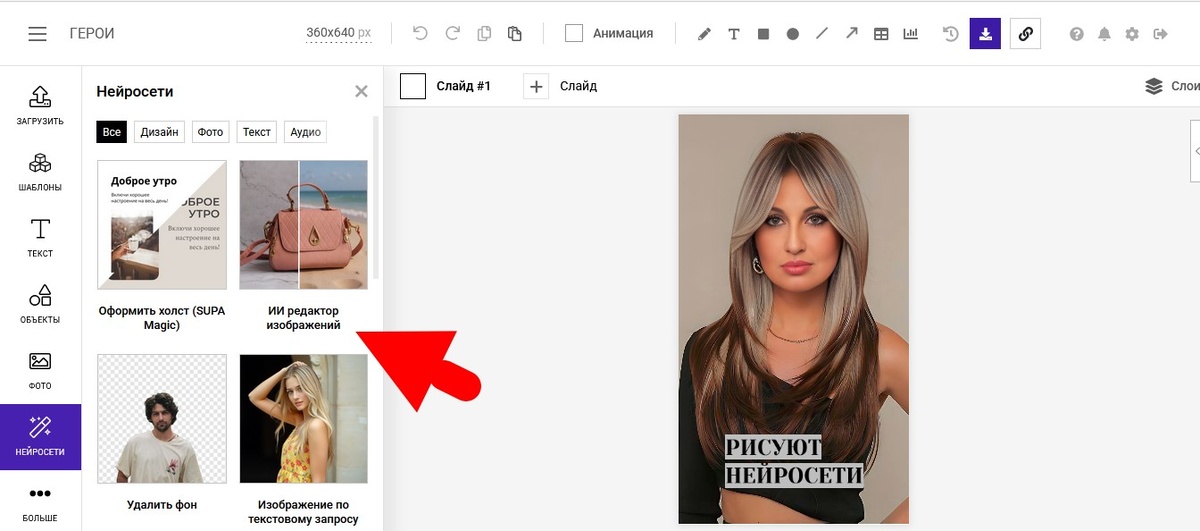Open settings gear icon

[x=1132, y=34]
